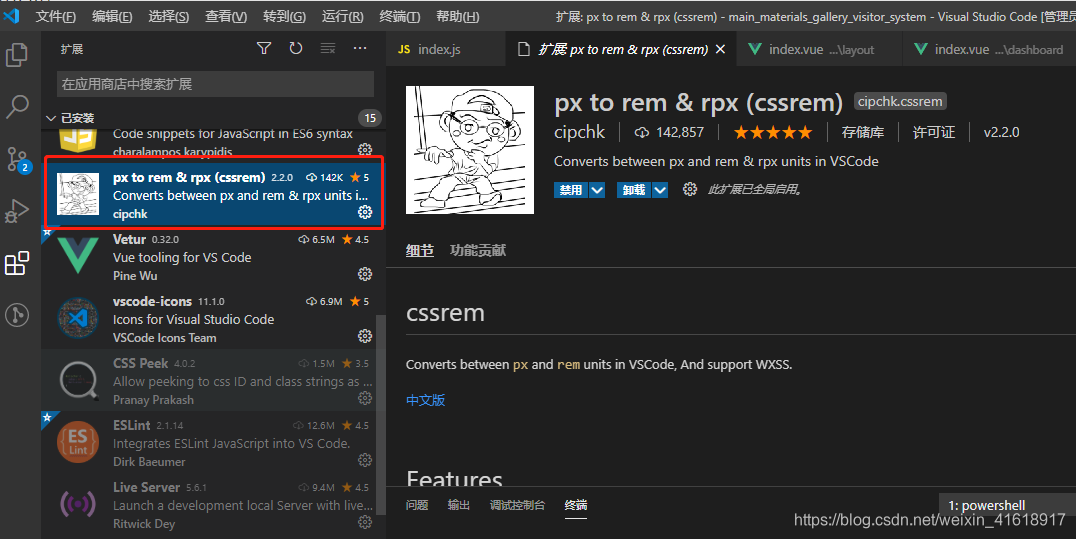Open the 帮助(H) menu
Viewport: 1076px width, 539px height.
coord(458,16)
